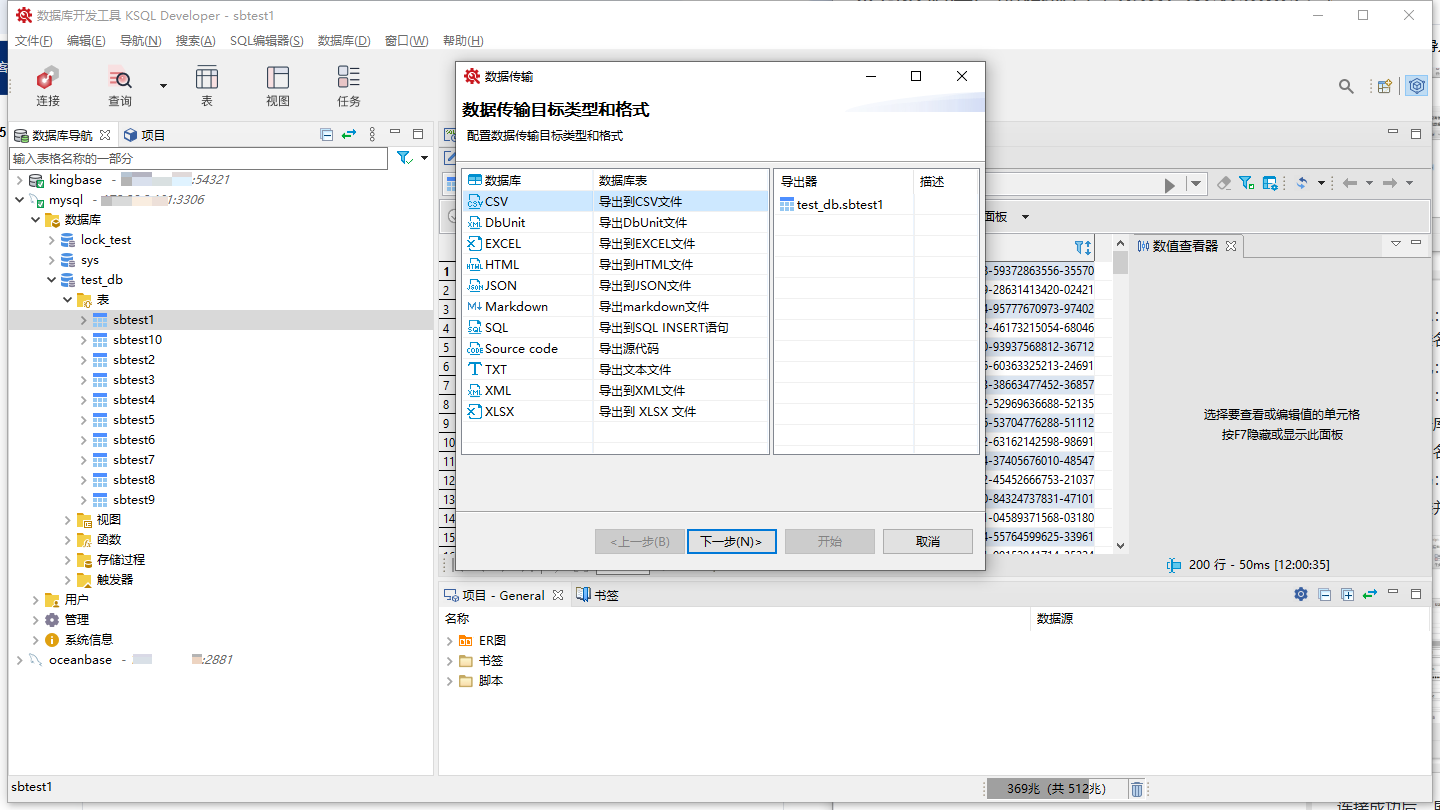The width and height of the screenshot is (1440, 810).
Task: Choose the EXCEL export option
Action: [502, 244]
